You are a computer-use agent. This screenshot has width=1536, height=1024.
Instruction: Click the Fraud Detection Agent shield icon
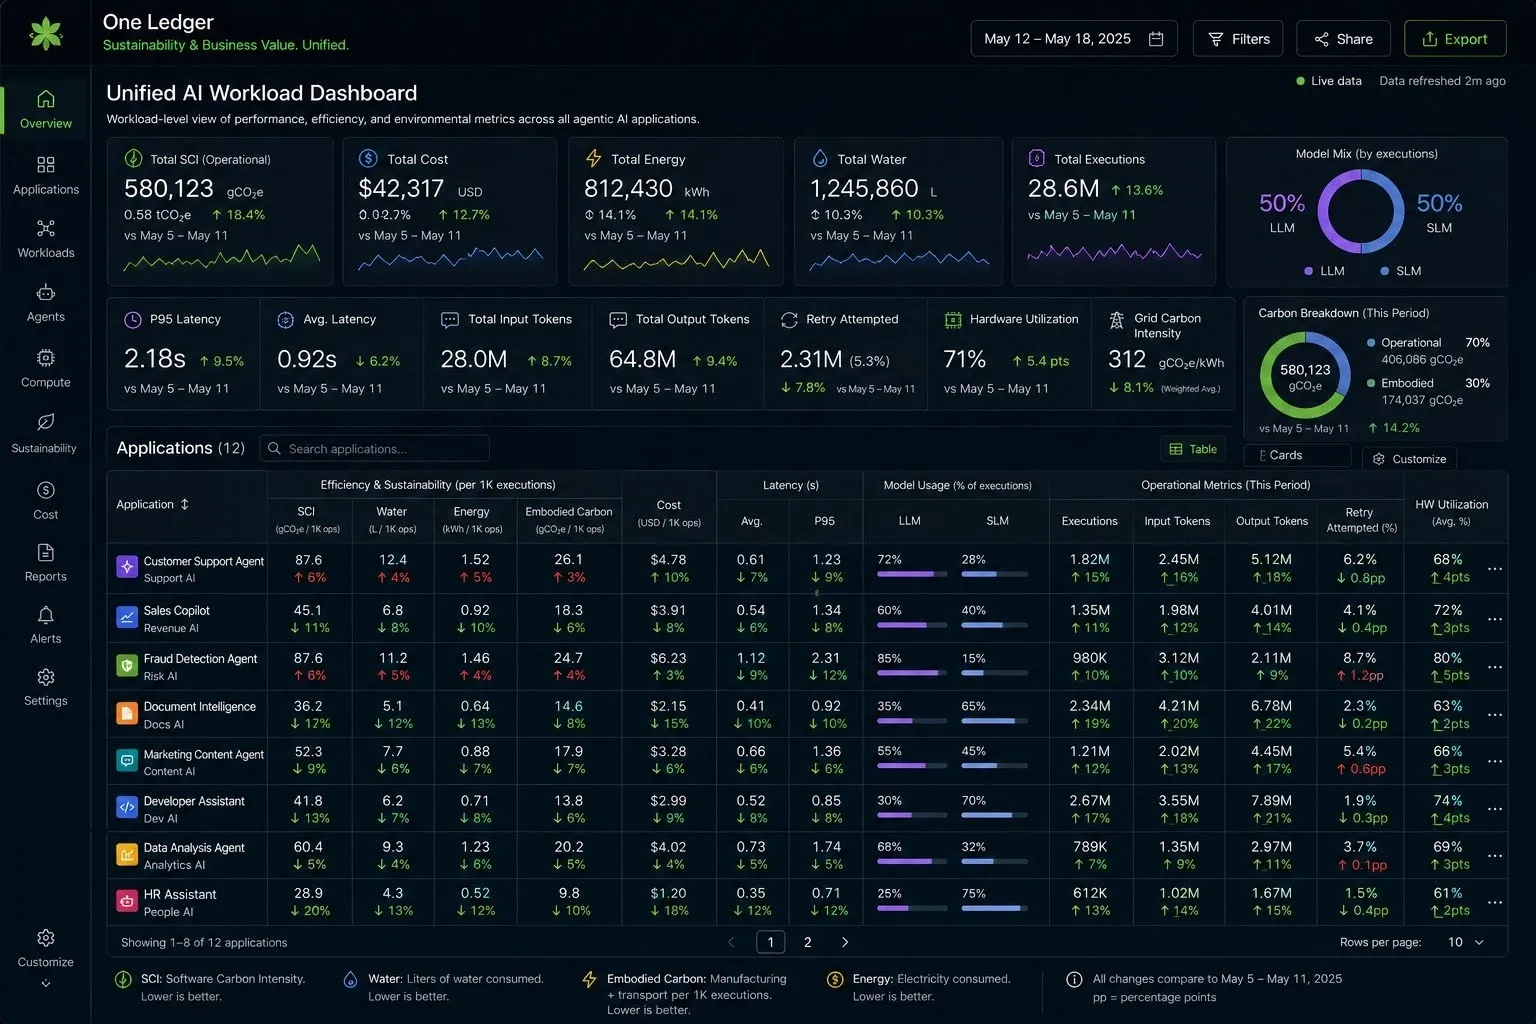click(127, 665)
